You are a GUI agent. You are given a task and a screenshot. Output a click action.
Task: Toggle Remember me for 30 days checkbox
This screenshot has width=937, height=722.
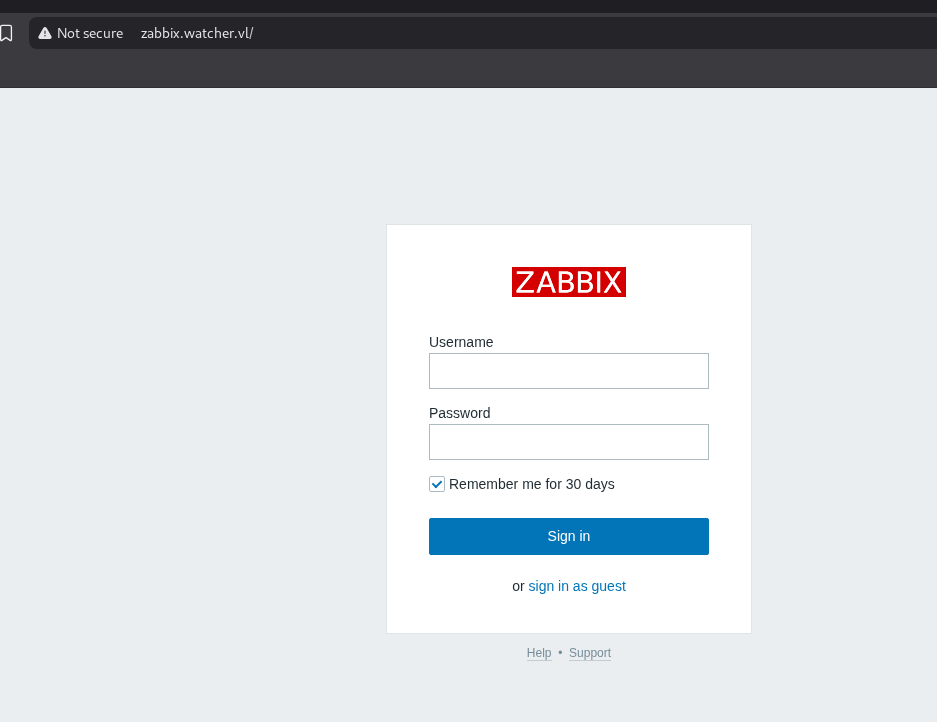tap(437, 484)
